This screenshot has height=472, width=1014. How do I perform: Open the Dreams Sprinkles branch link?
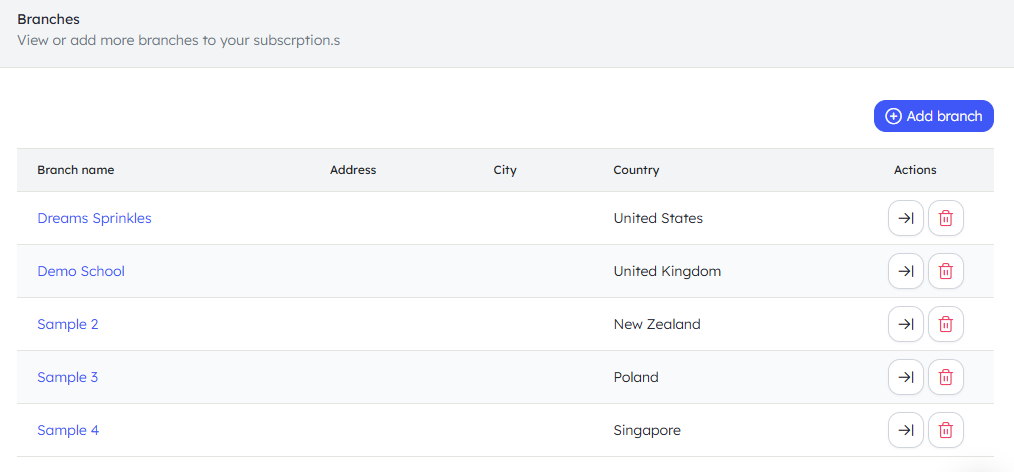point(94,218)
